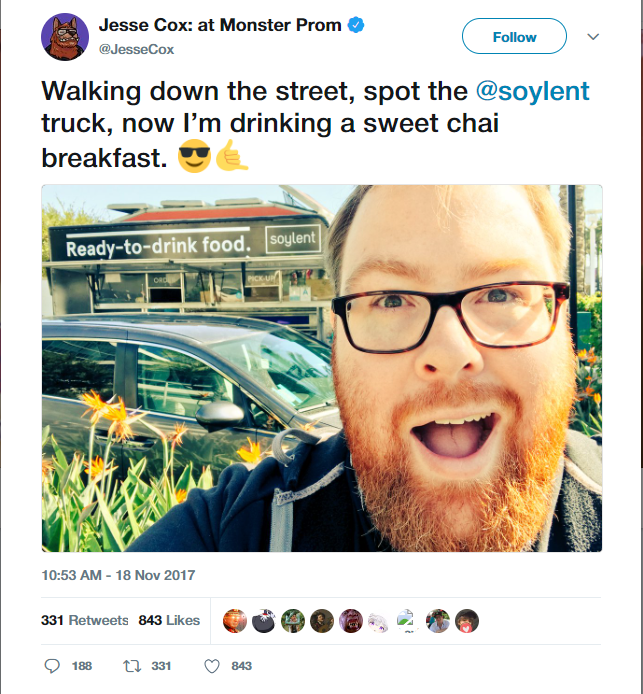This screenshot has width=643, height=694.
Task: View the list of 331 Retweets
Action: pyautogui.click(x=85, y=620)
